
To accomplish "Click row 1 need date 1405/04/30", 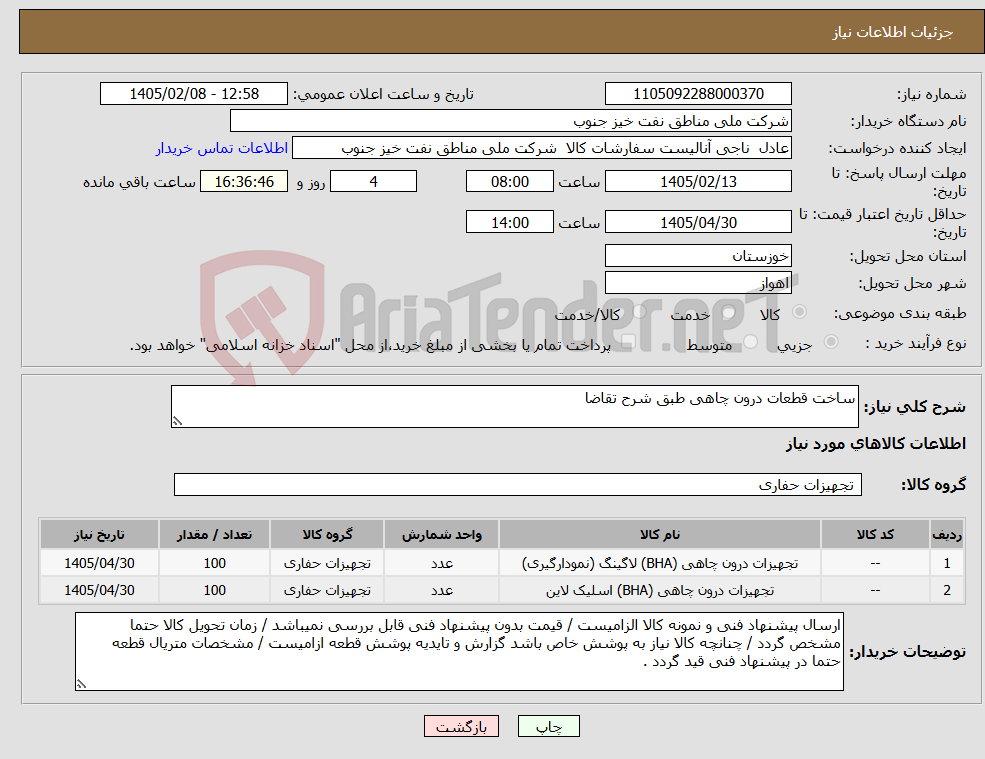I will pyautogui.click(x=99, y=563).
